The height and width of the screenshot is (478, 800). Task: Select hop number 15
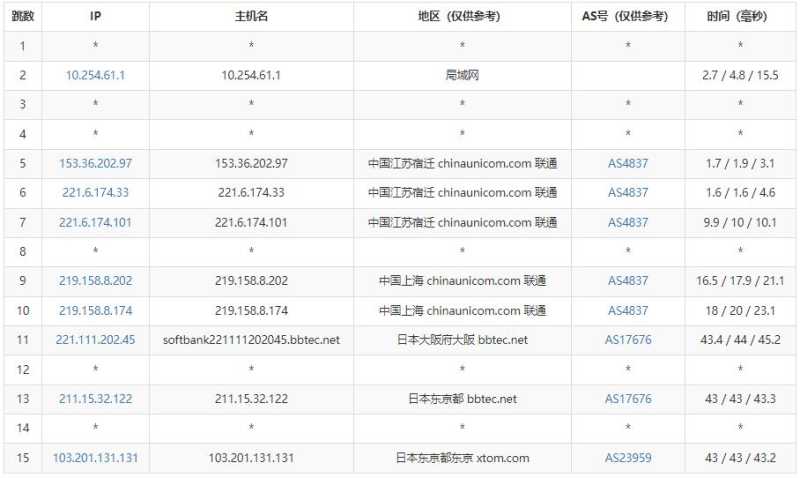coord(23,458)
